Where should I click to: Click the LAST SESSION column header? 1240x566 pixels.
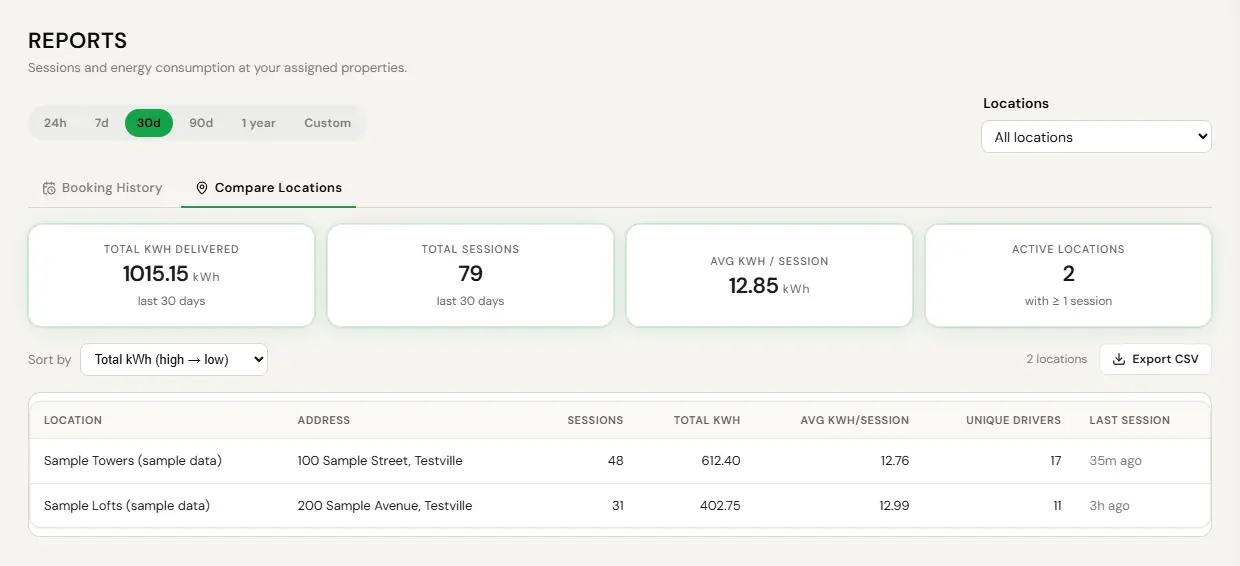1129,420
